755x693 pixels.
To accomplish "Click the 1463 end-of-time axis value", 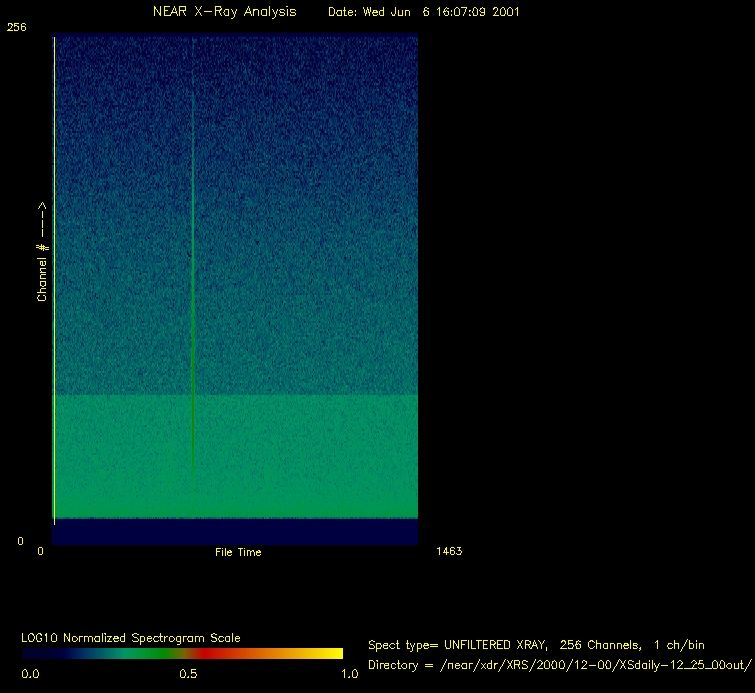I will coord(449,551).
